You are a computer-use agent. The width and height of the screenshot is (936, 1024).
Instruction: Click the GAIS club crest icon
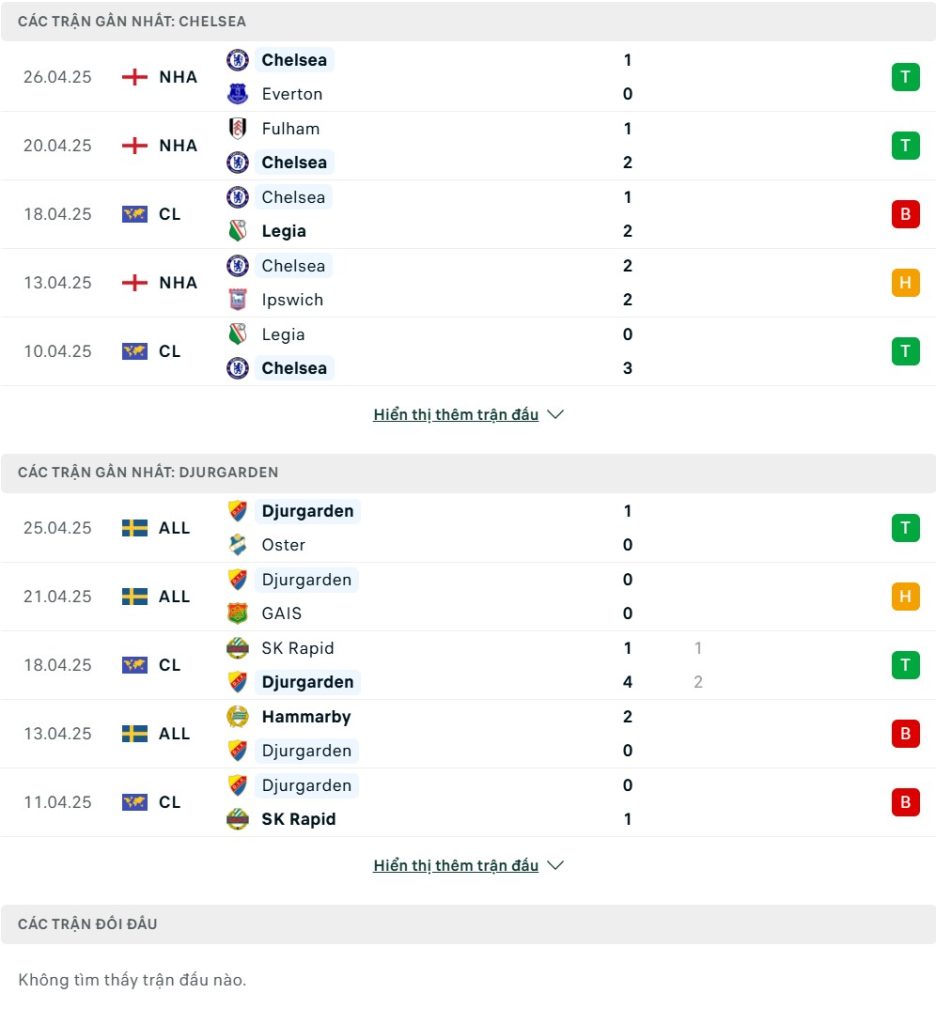coord(237,613)
